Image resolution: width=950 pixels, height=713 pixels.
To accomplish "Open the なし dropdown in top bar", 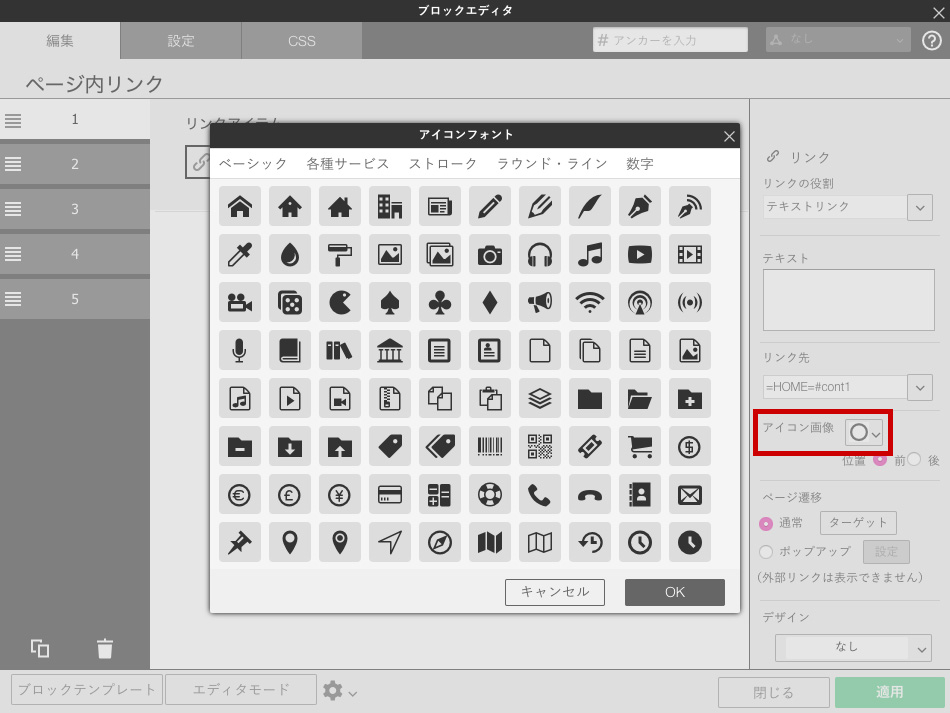I will point(837,40).
